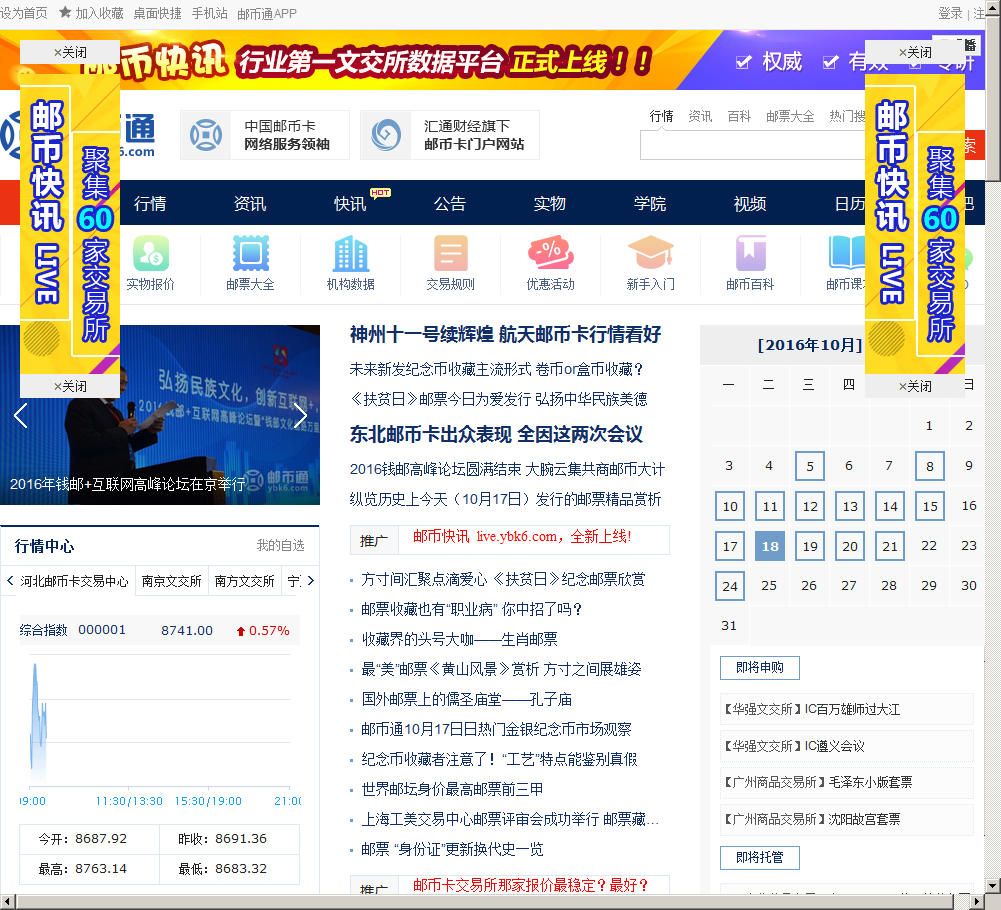
Task: Click the top banner 邮币快讯 advertisement
Action: pyautogui.click(x=492, y=61)
